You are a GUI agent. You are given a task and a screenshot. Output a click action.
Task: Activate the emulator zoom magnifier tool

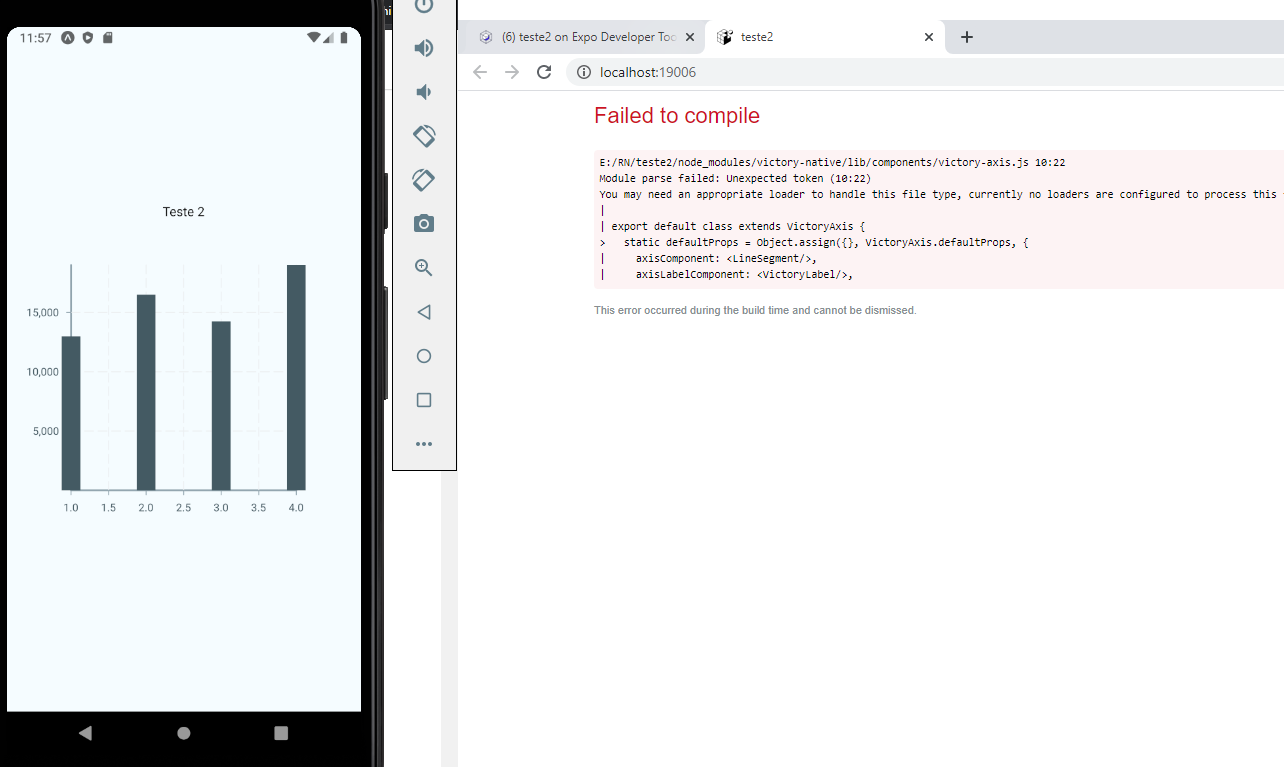click(x=424, y=268)
